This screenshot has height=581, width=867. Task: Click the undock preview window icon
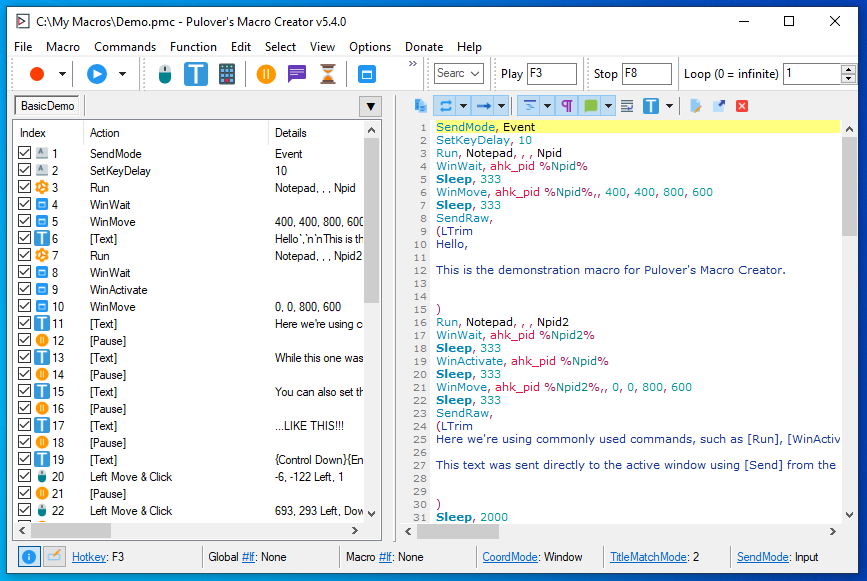point(719,106)
